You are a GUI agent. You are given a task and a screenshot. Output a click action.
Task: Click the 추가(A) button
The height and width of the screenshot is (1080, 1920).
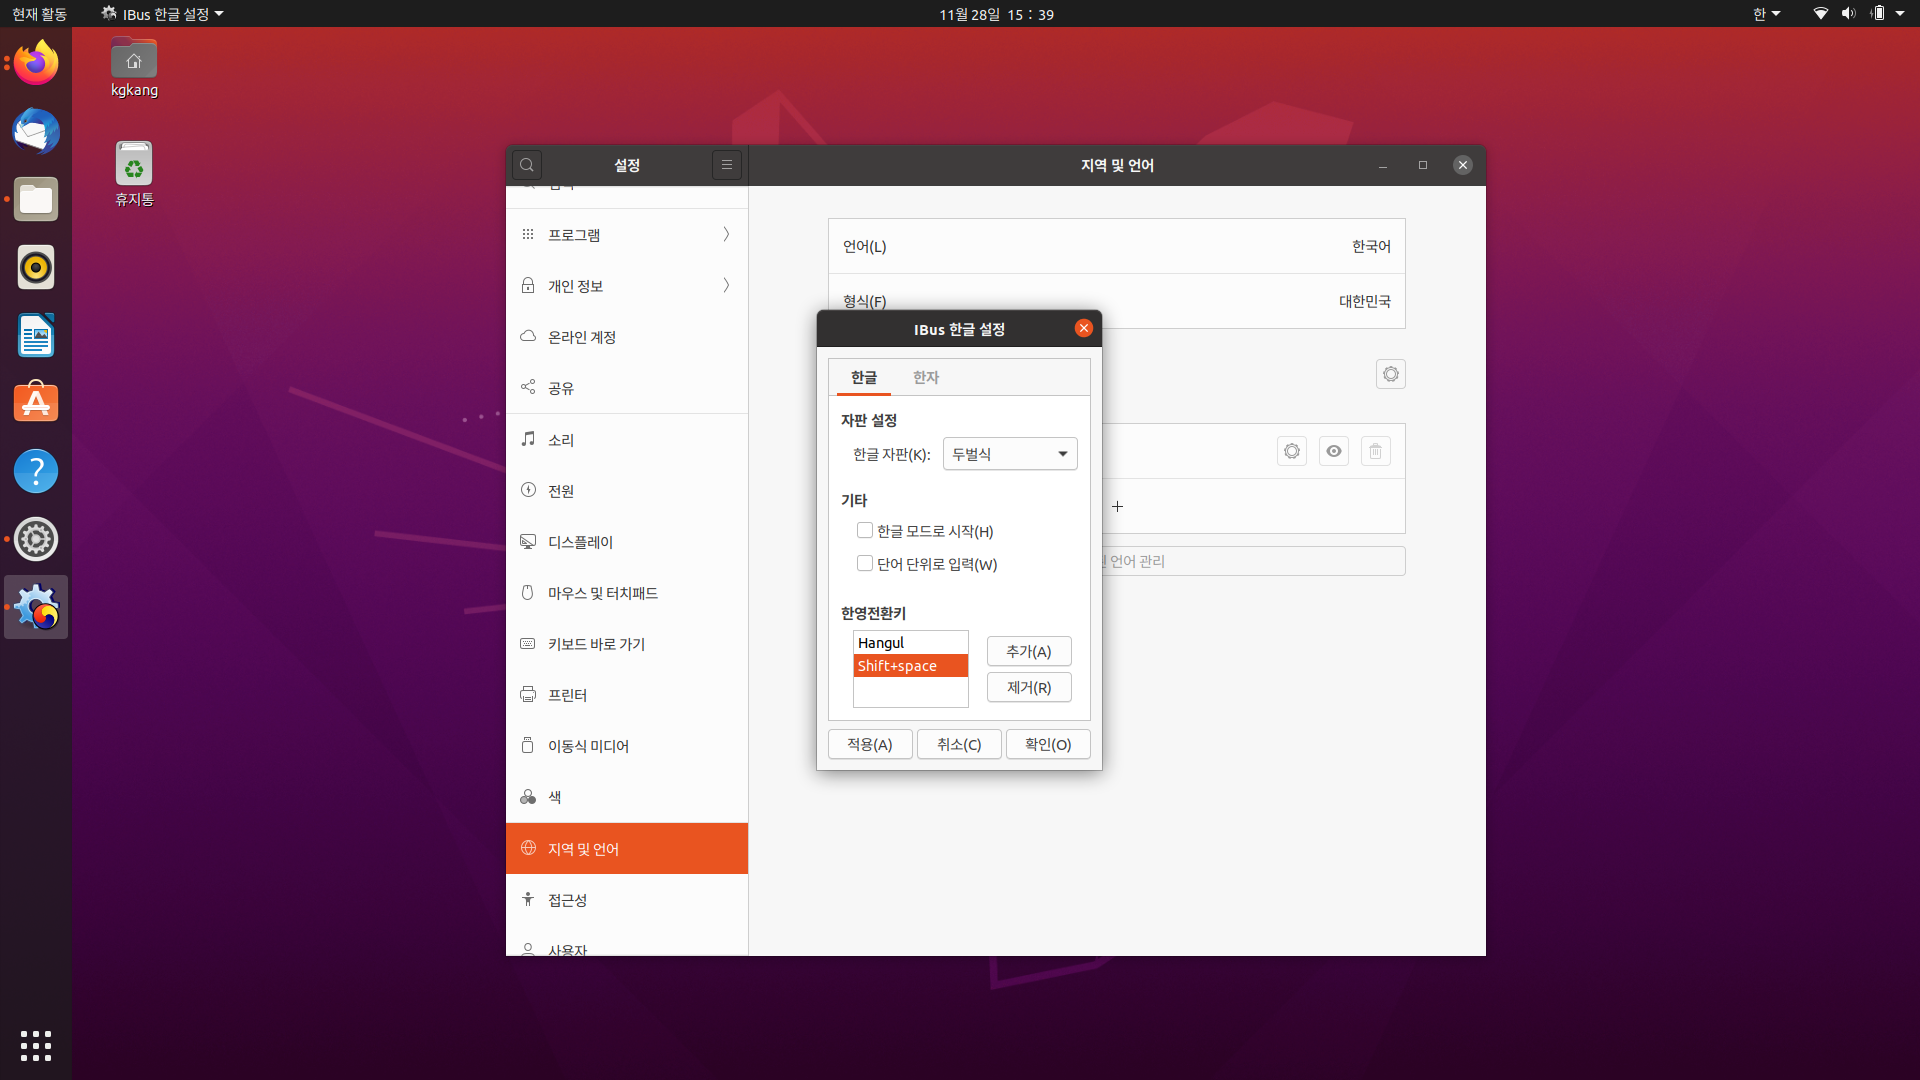point(1028,651)
